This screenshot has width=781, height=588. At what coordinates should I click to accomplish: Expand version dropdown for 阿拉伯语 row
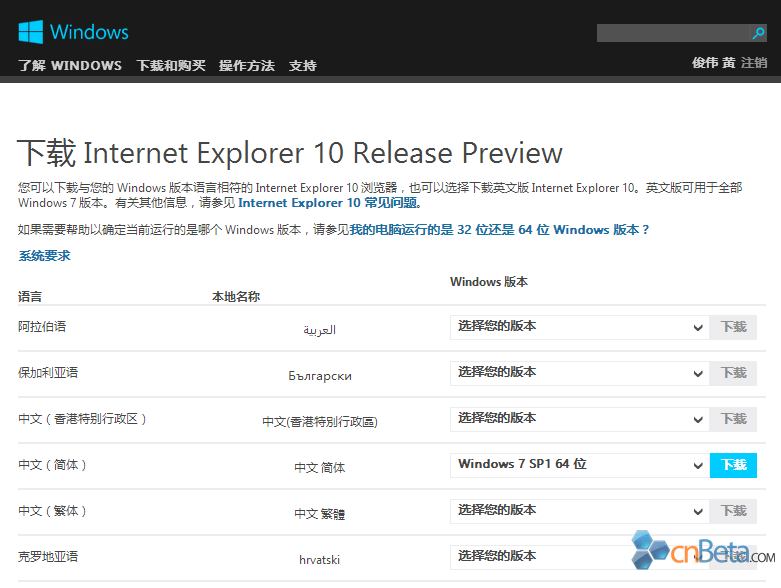click(580, 328)
